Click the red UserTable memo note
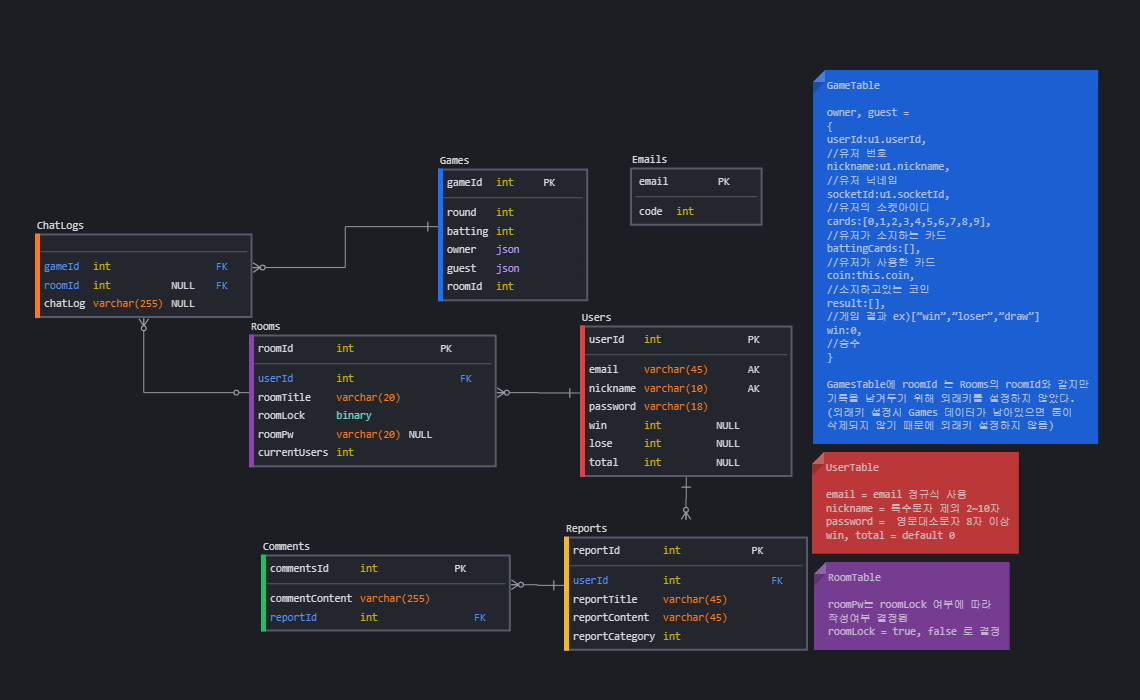Screen dimensions: 1140x700 tap(914, 500)
